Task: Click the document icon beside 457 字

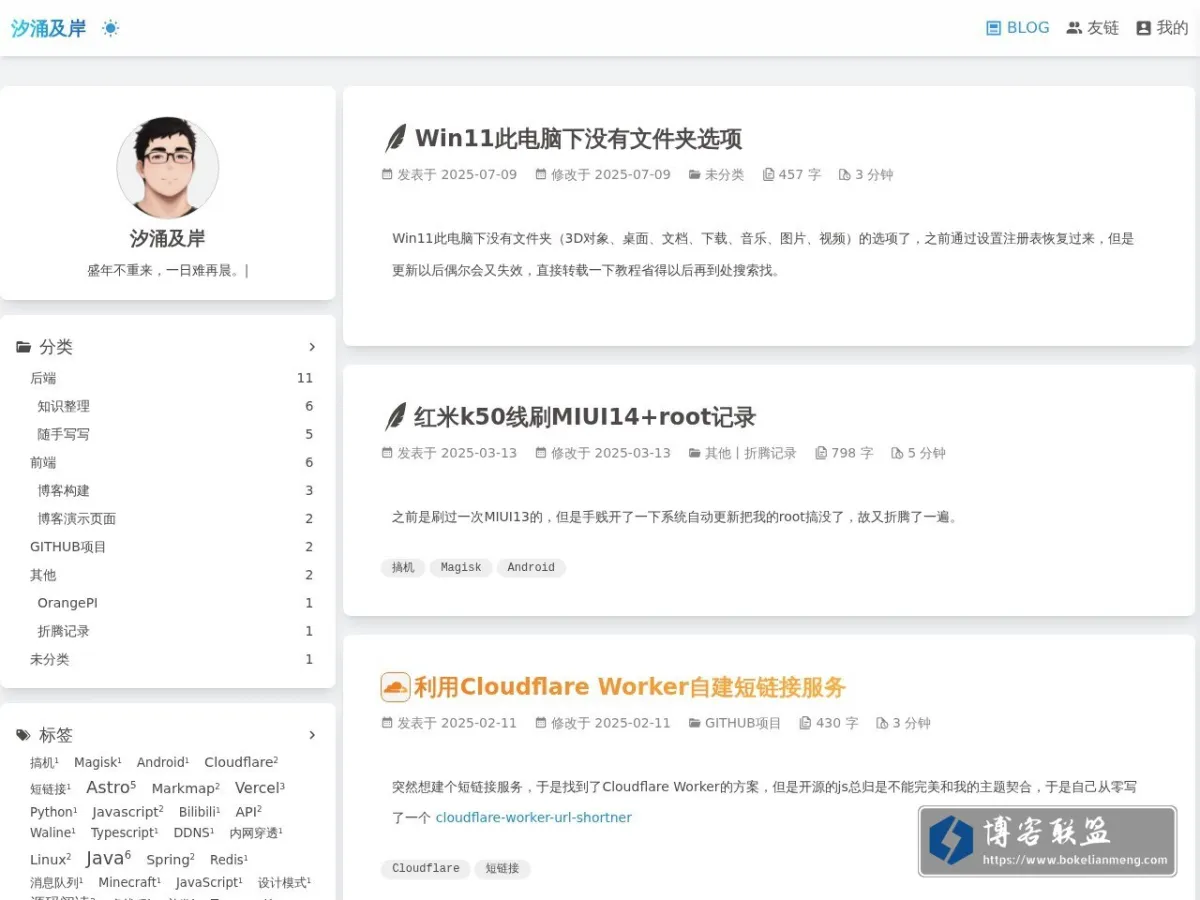Action: click(768, 174)
